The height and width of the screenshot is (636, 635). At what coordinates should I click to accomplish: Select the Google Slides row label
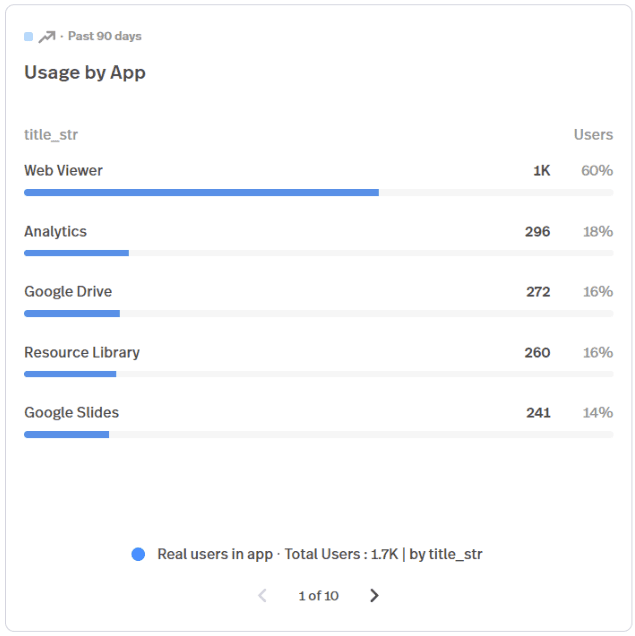(72, 412)
